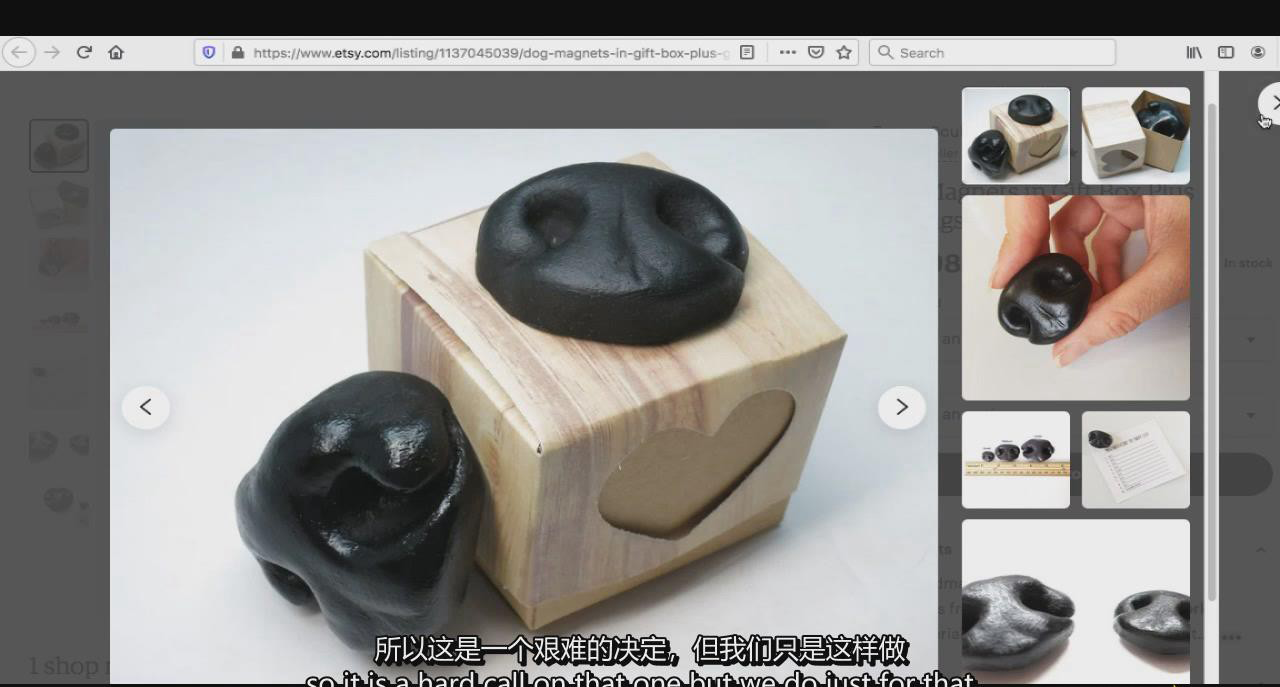Select thumbnail of hand holding nose
The width and height of the screenshot is (1280, 687).
(x=1076, y=298)
